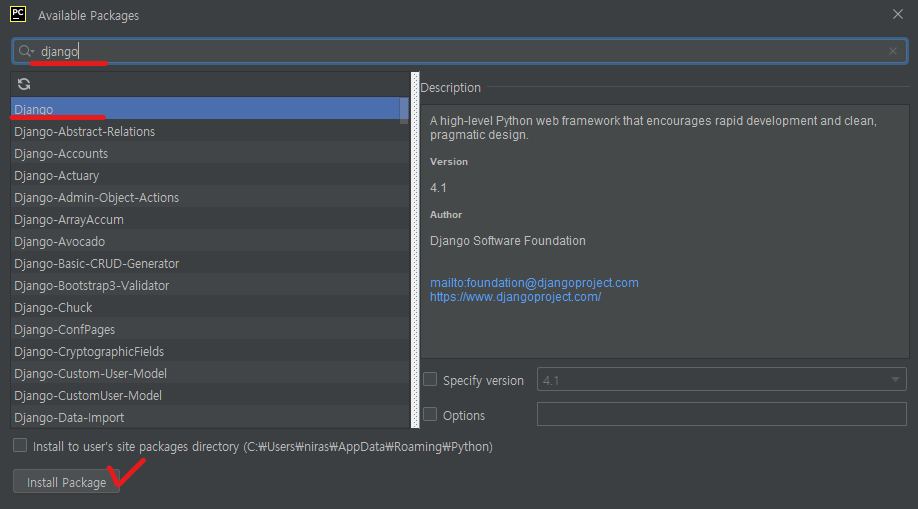Screen dimensions: 918x509
Task: Click the splitter handle between list and description
Action: [x=415, y=250]
